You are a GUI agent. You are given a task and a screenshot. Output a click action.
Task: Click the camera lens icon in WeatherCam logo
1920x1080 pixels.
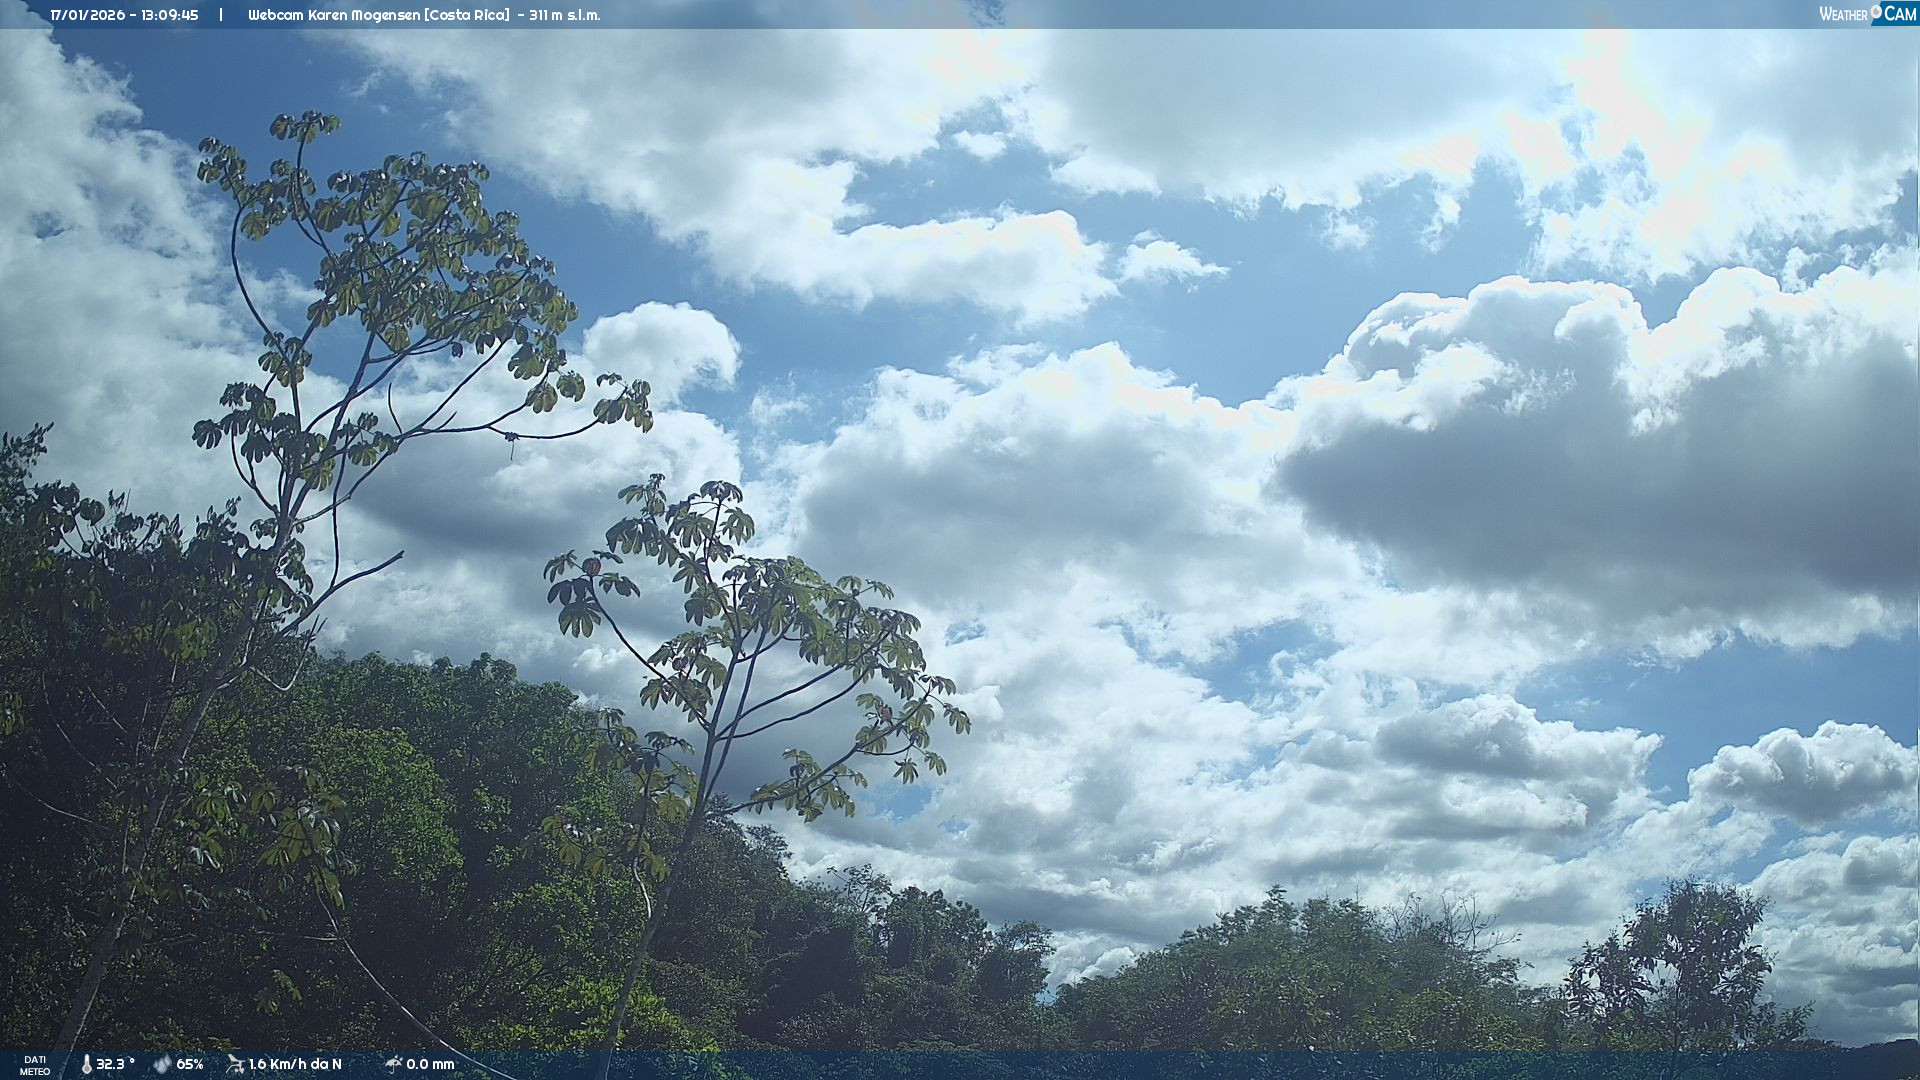pos(1876,11)
